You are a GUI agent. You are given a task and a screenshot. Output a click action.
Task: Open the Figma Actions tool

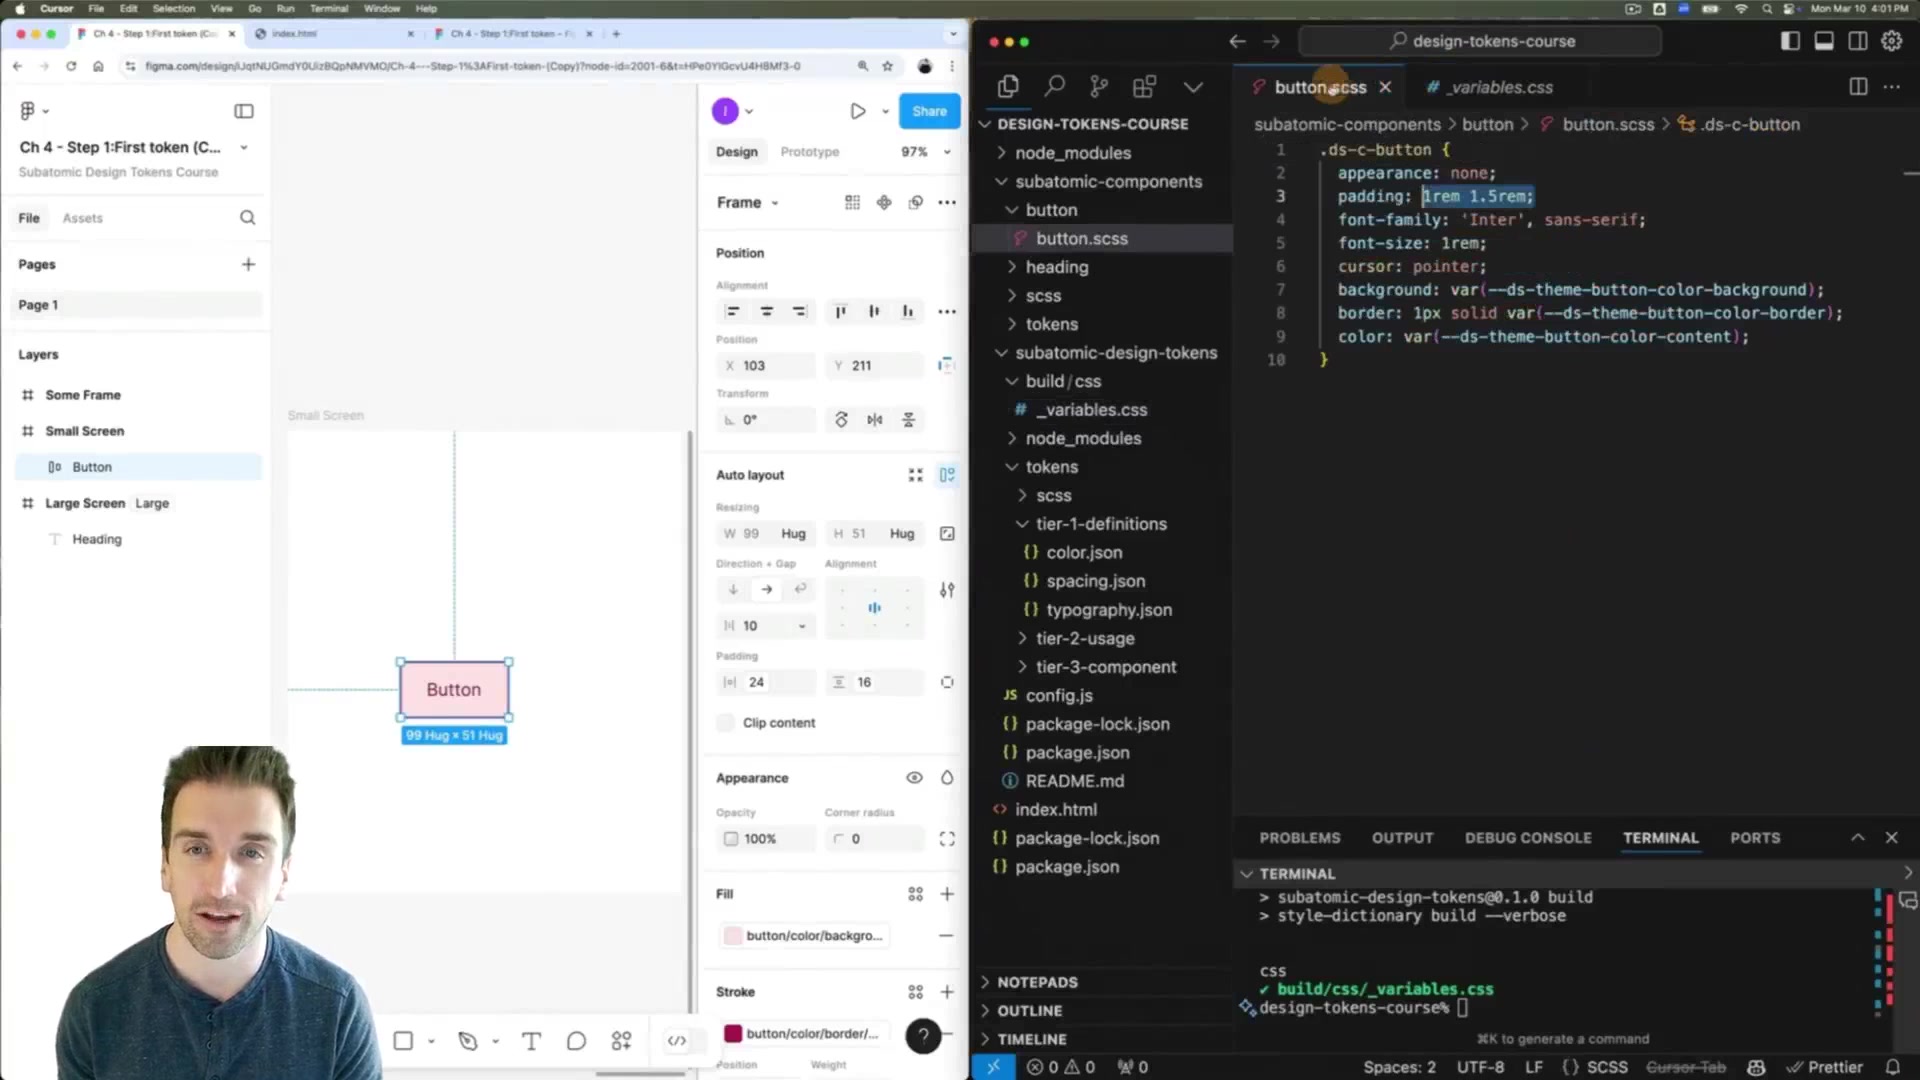click(x=621, y=1041)
